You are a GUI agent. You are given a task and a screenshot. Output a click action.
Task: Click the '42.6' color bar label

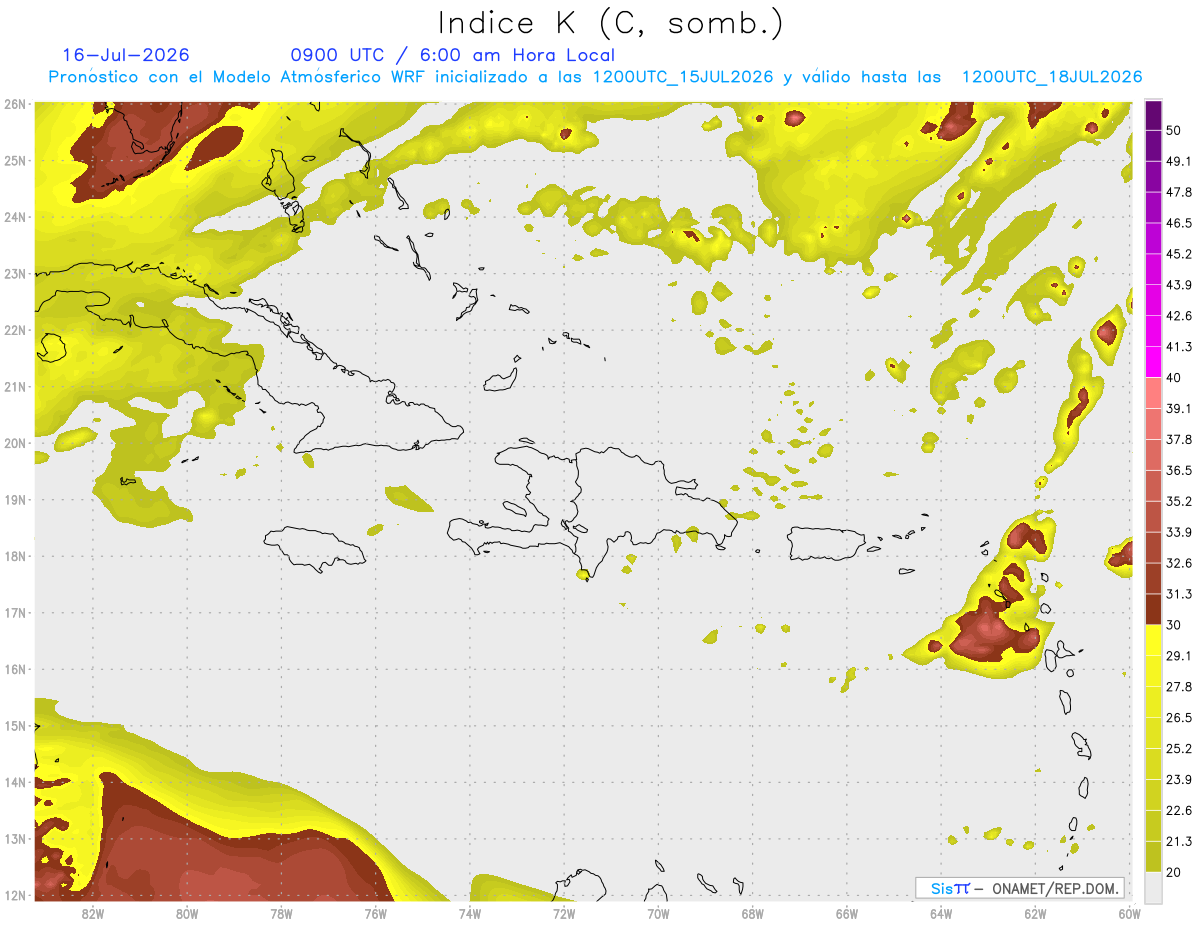click(1179, 316)
